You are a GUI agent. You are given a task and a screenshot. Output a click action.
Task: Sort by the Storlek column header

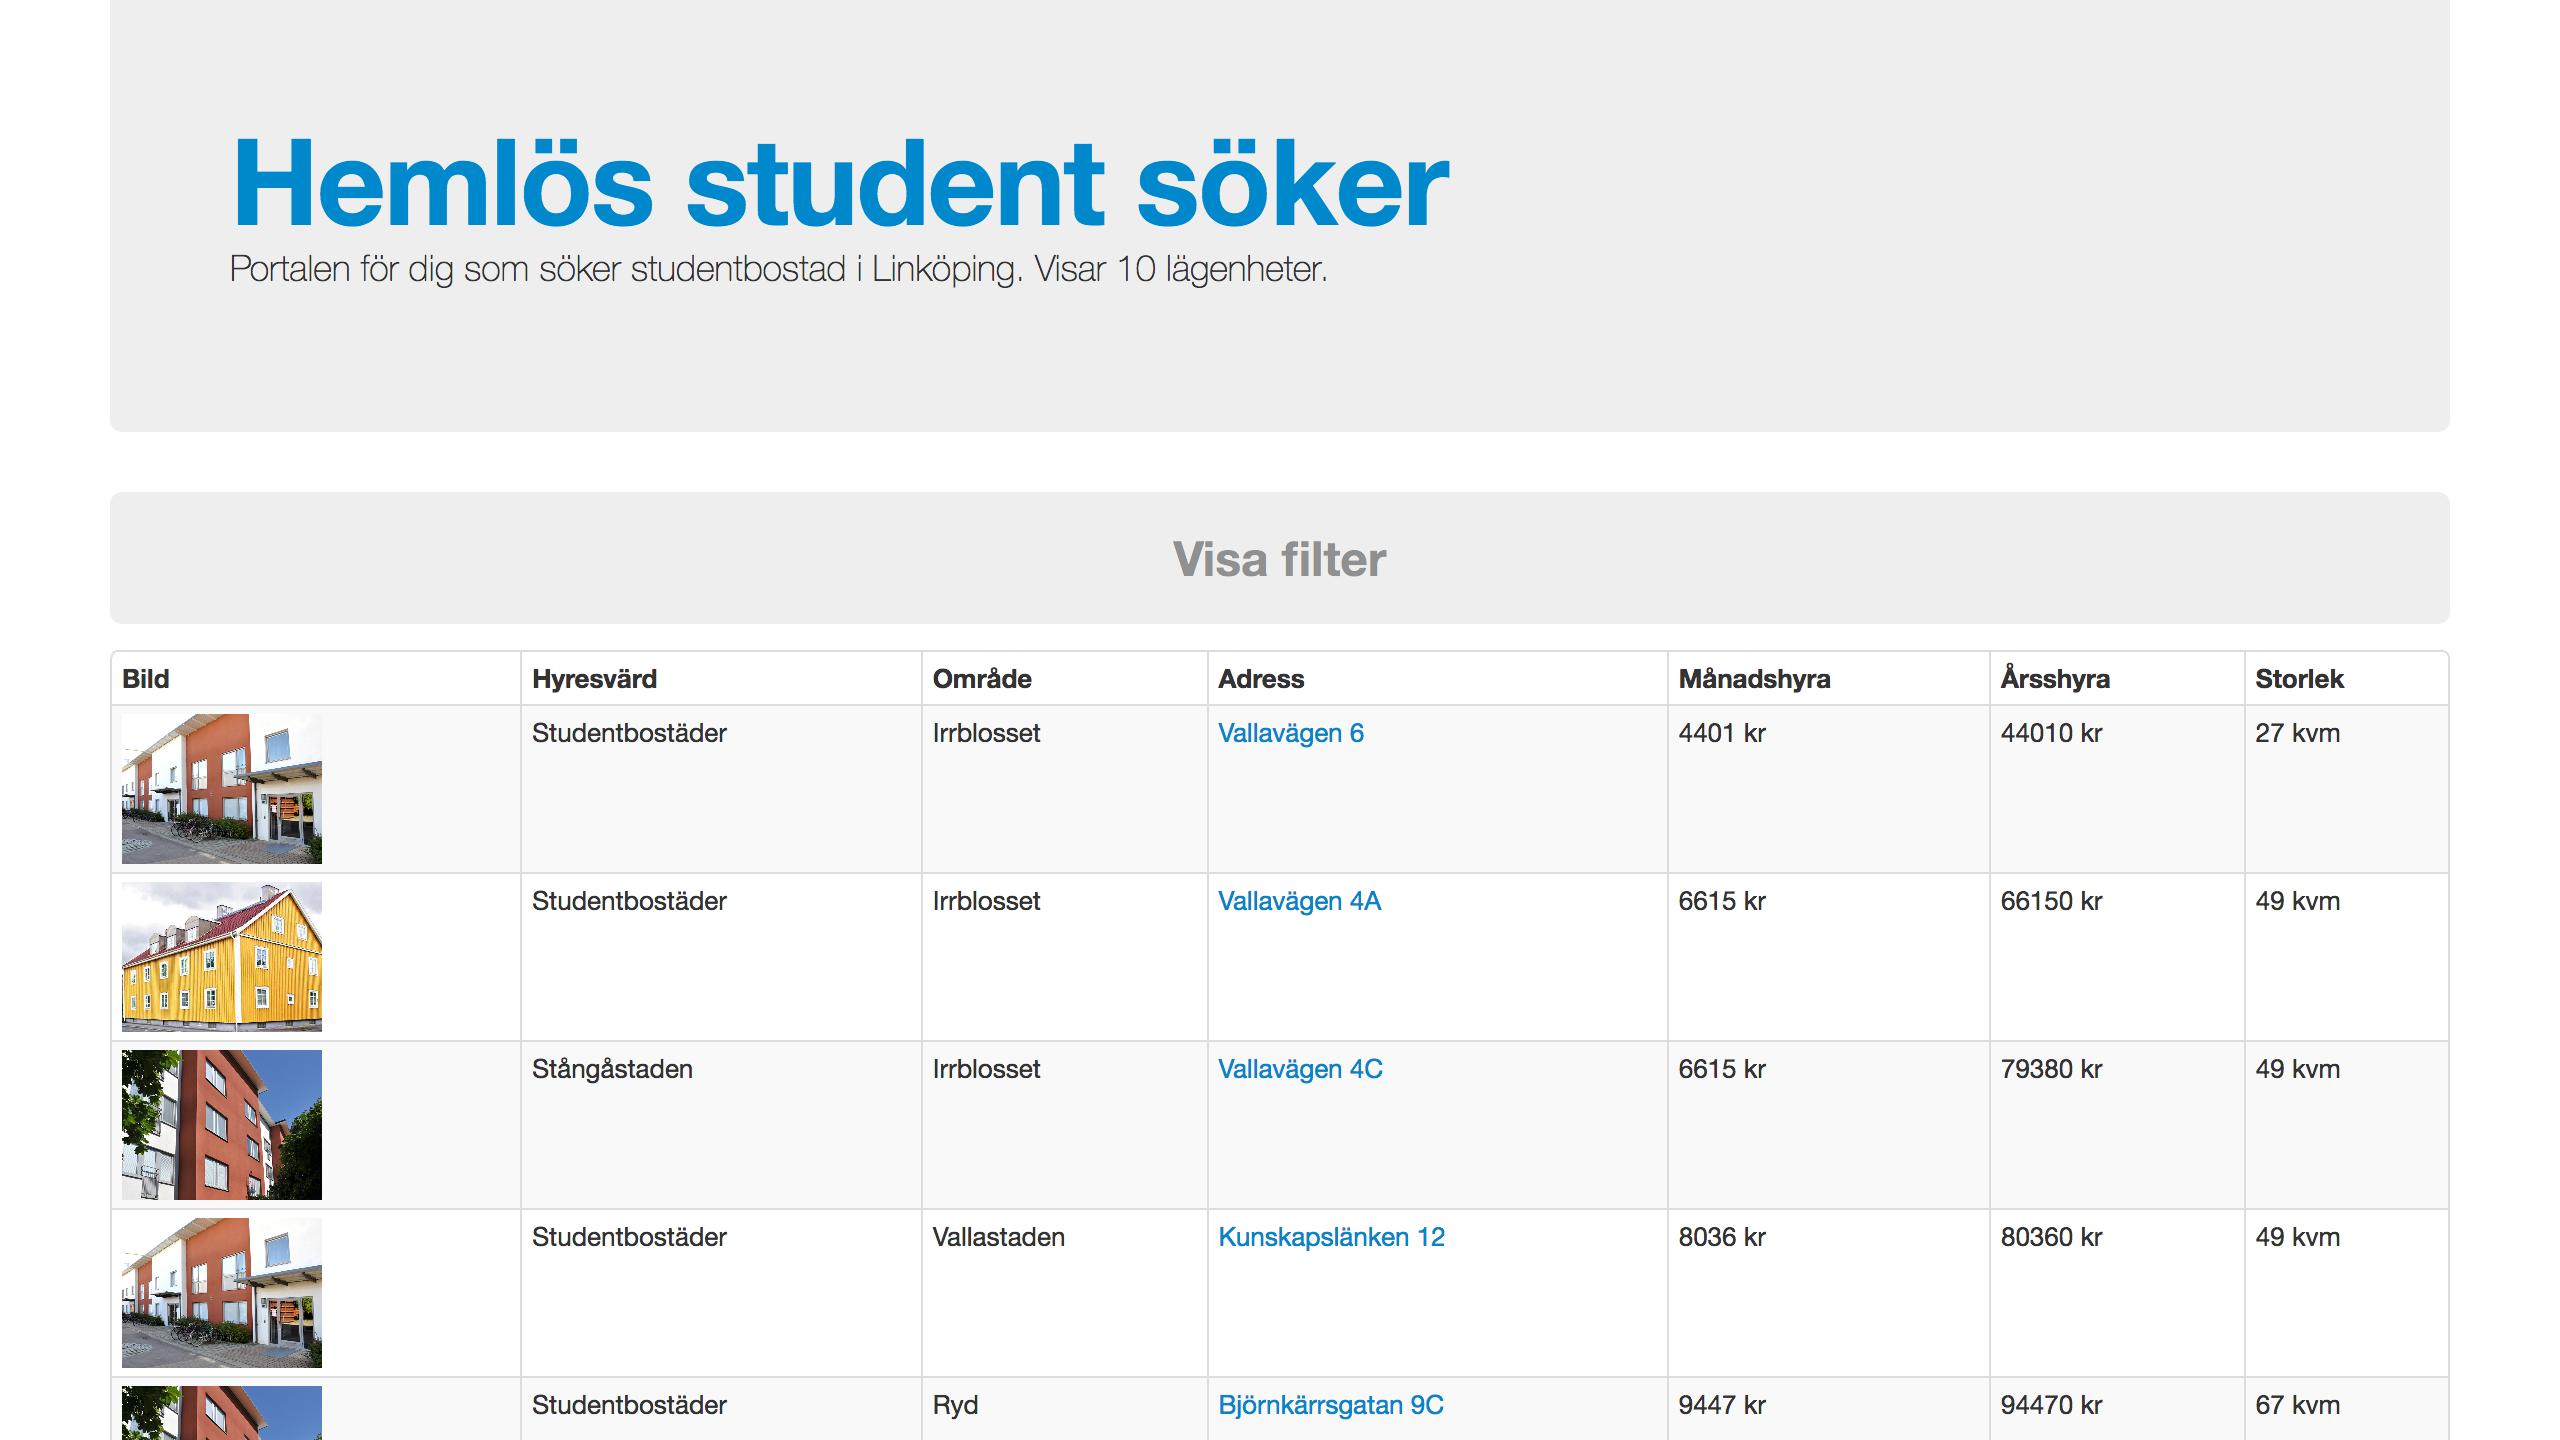(2299, 679)
